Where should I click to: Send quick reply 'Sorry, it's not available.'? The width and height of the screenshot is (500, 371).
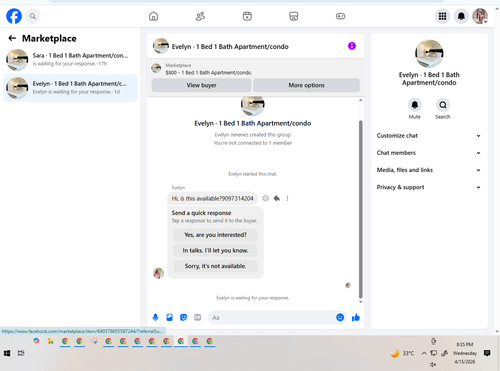click(215, 266)
